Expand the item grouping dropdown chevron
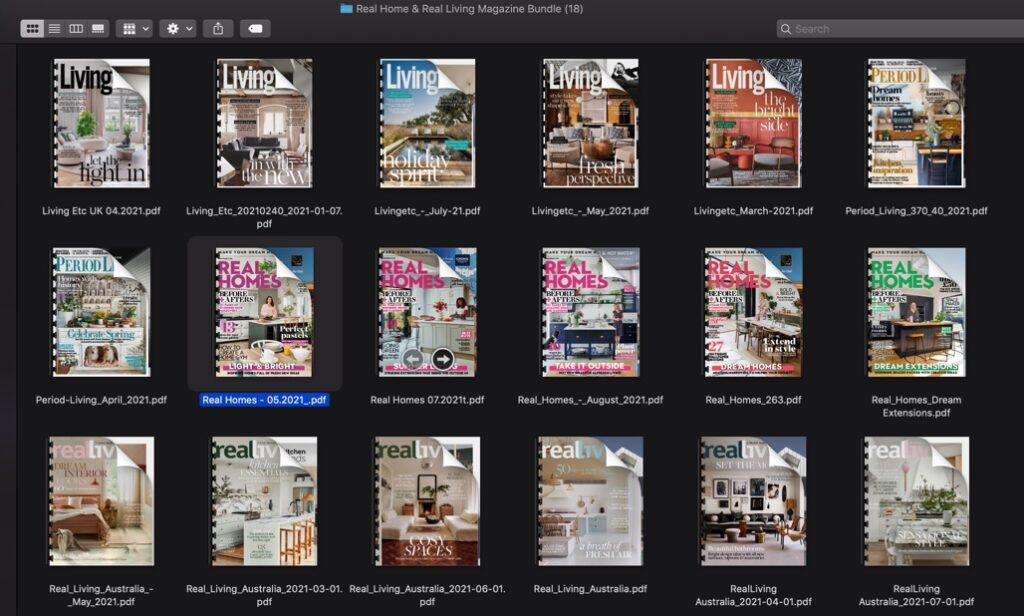 pos(144,28)
